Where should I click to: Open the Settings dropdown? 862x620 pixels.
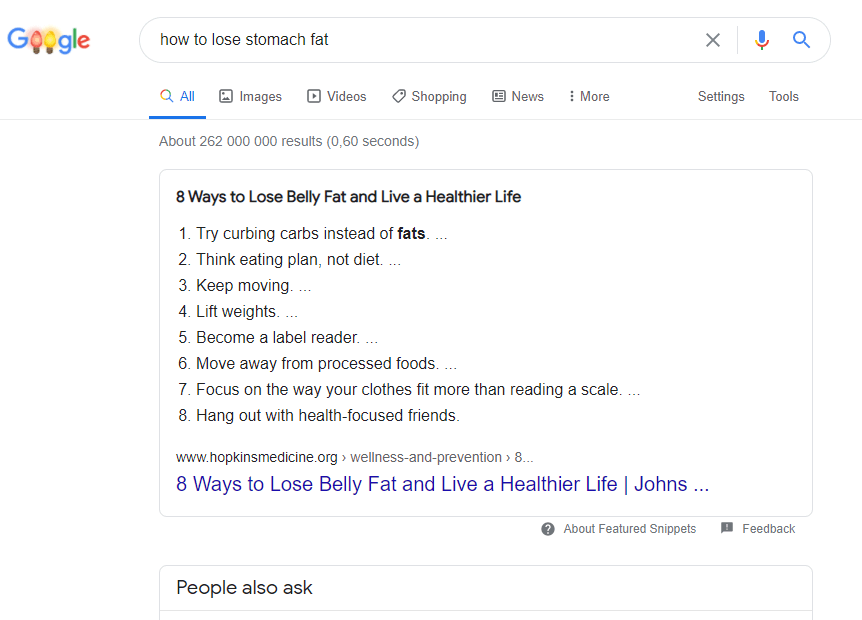721,96
